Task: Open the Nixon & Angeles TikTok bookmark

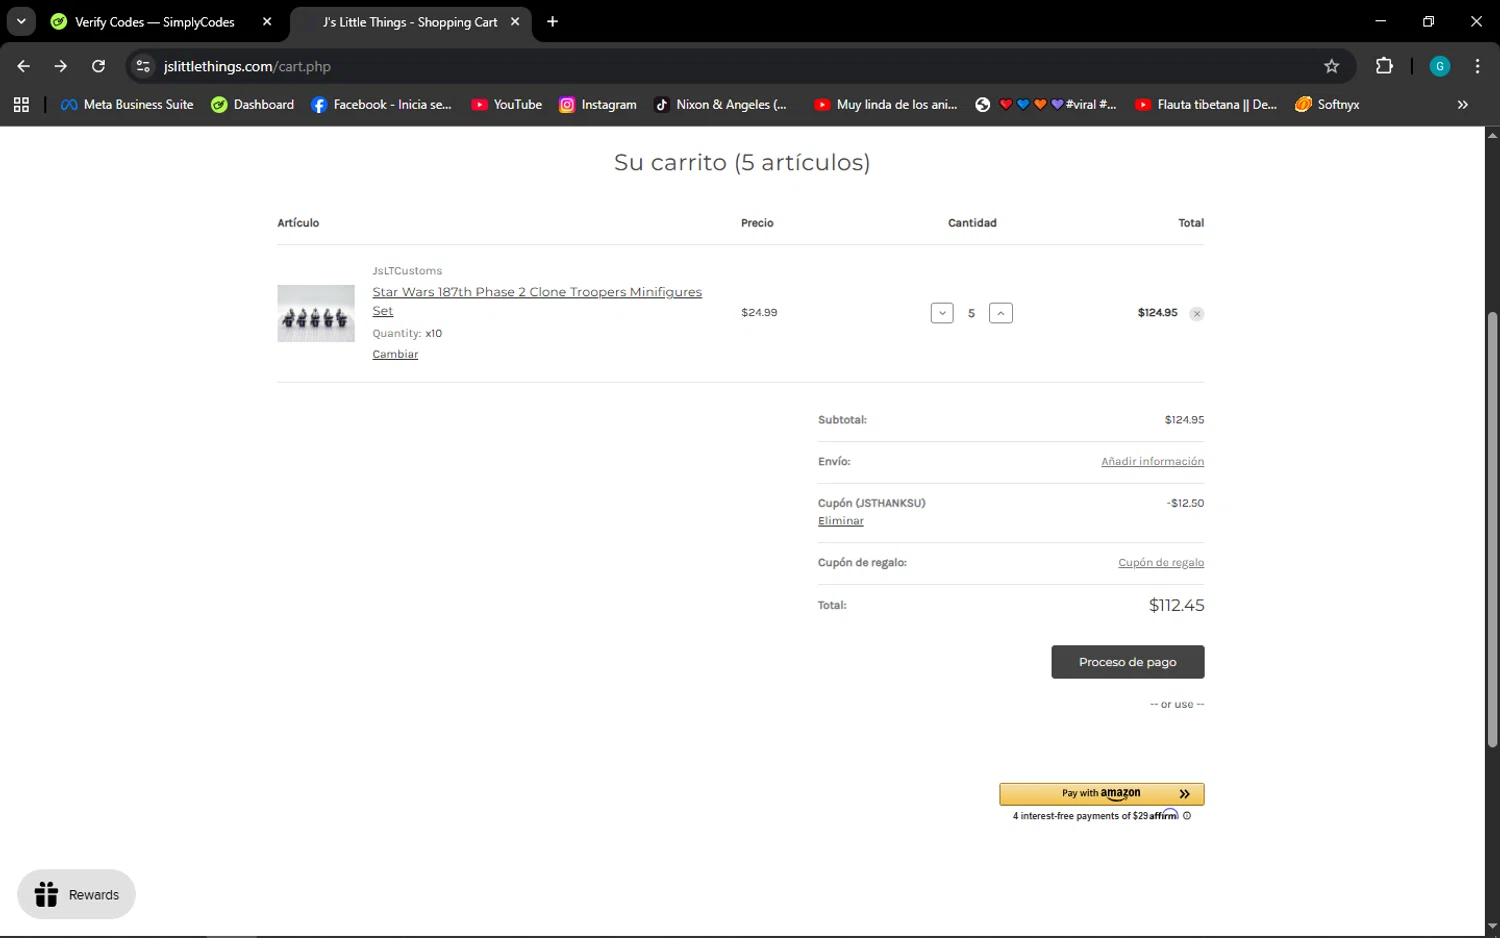Action: click(x=720, y=104)
